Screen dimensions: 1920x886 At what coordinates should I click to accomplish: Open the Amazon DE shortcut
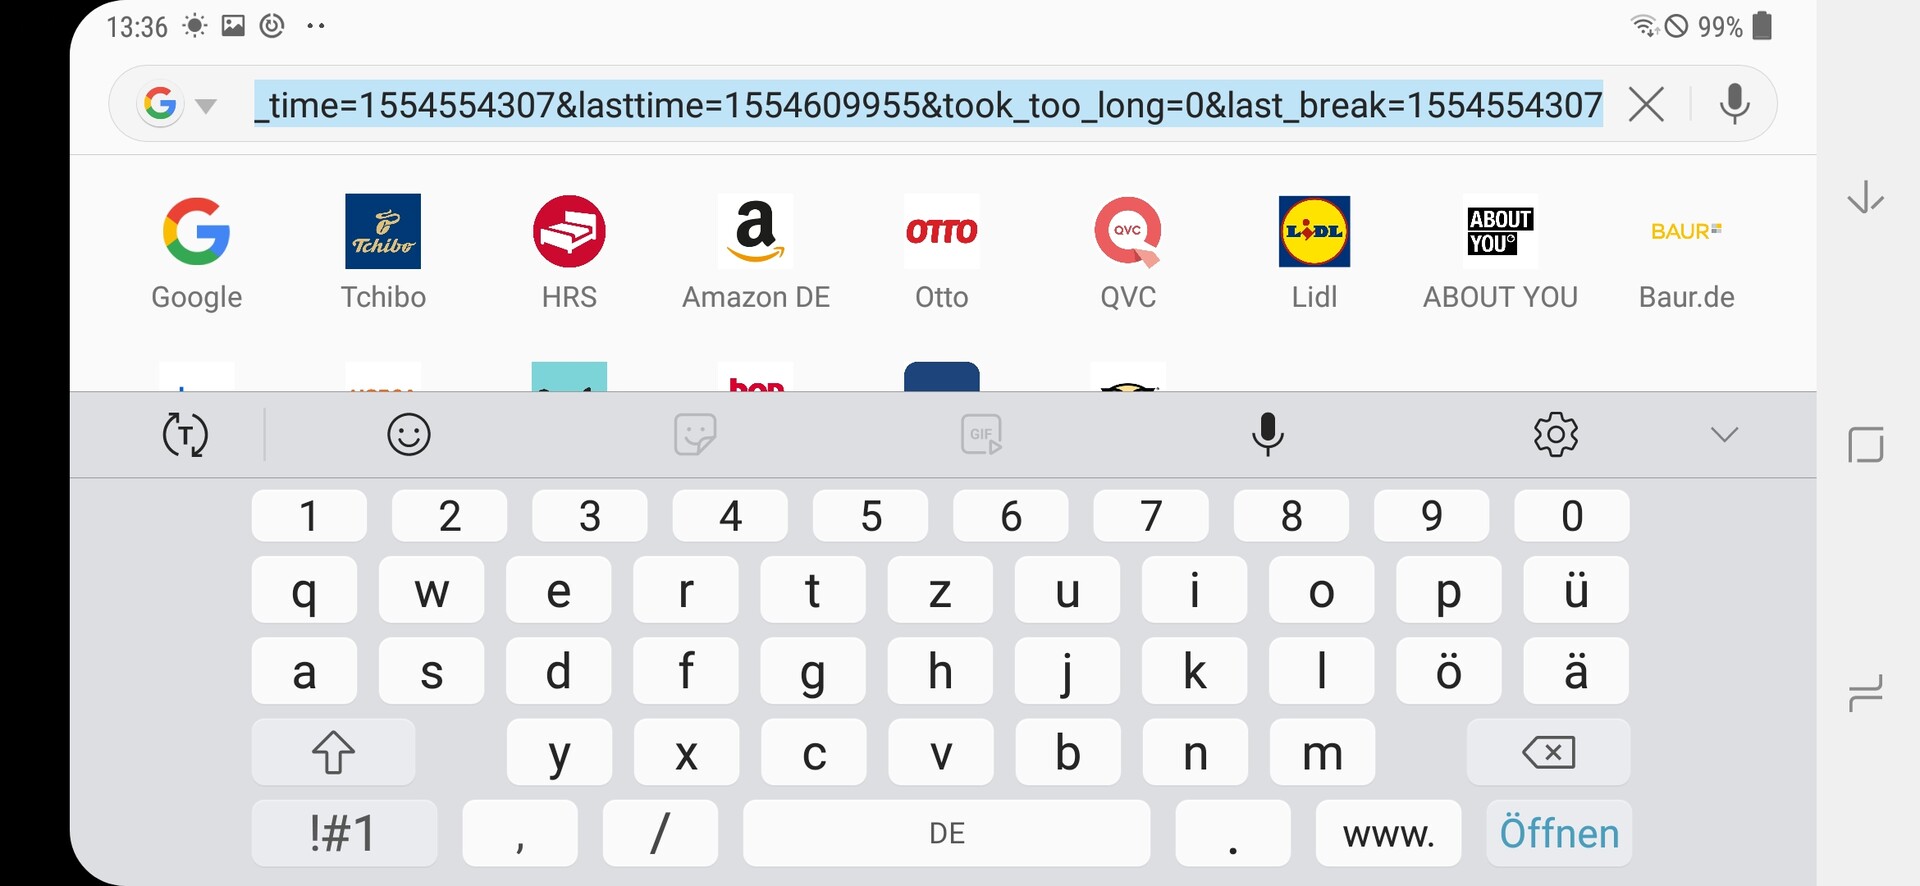point(756,232)
